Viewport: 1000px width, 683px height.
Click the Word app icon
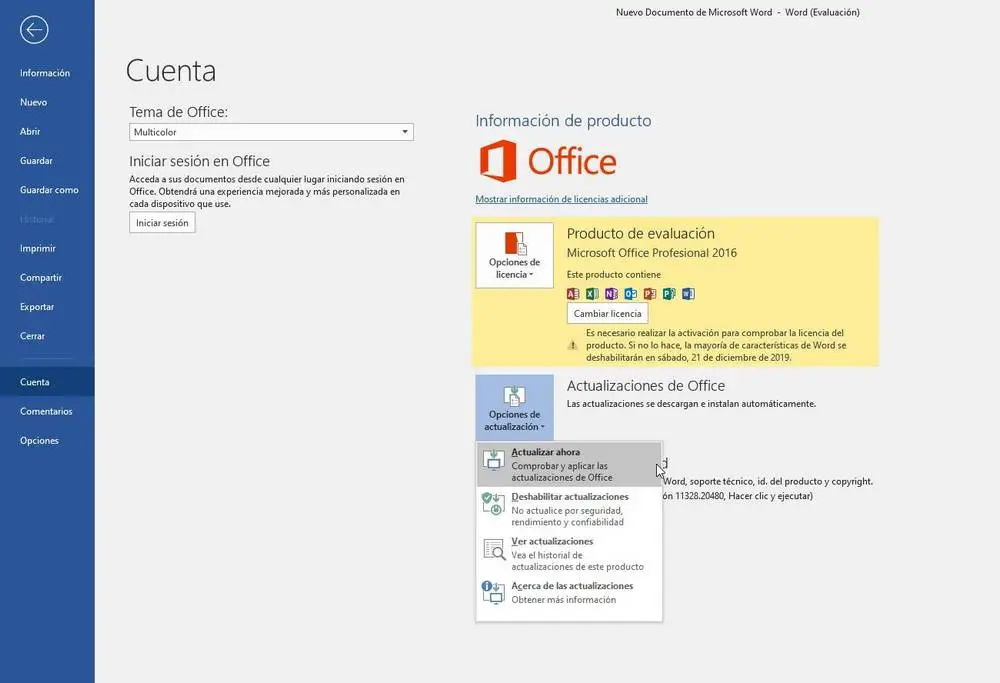coord(688,293)
